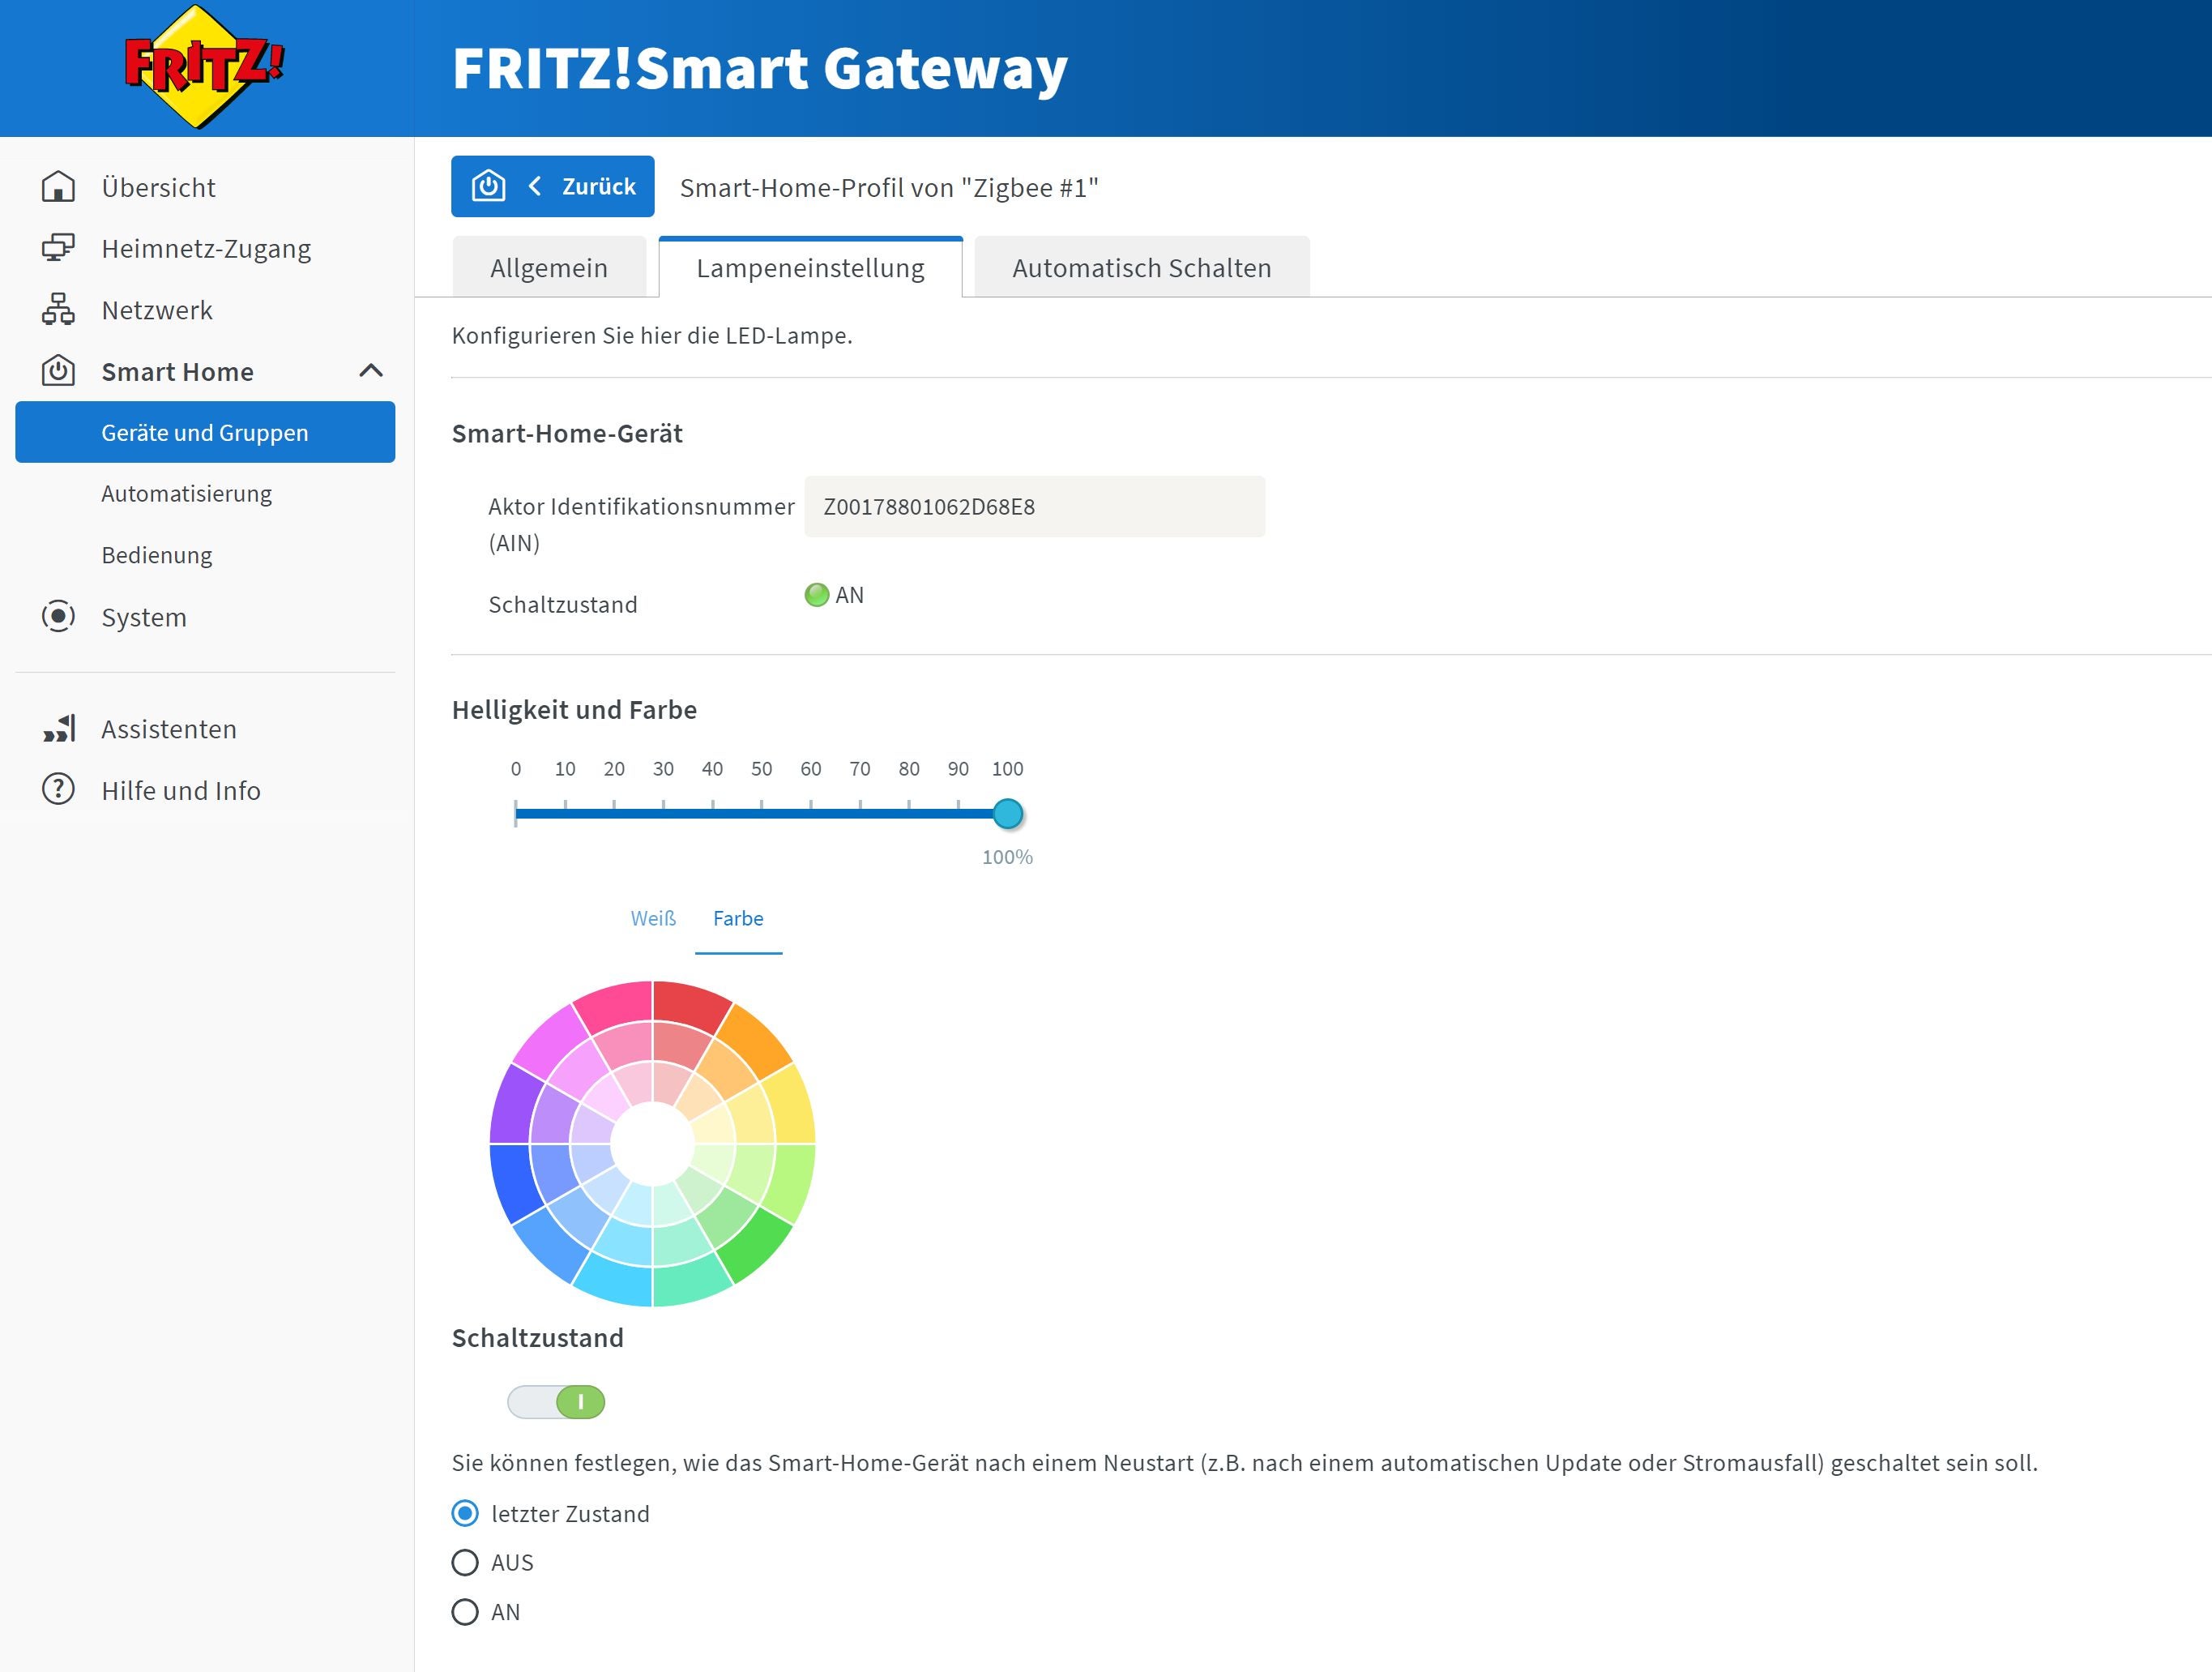Click the FRITZ! logo
The image size is (2212, 1672).
[204, 67]
